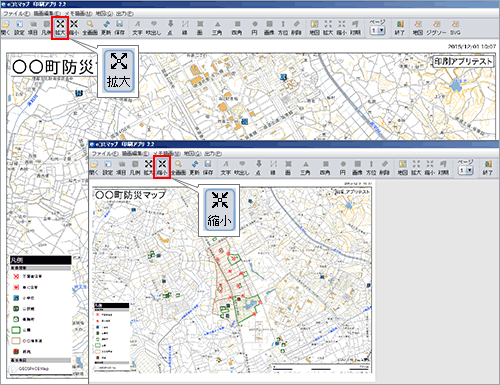Click the red-boxed 拡大 zoom-in icon in back window
This screenshot has height=385, width=500.
pyautogui.click(x=60, y=28)
